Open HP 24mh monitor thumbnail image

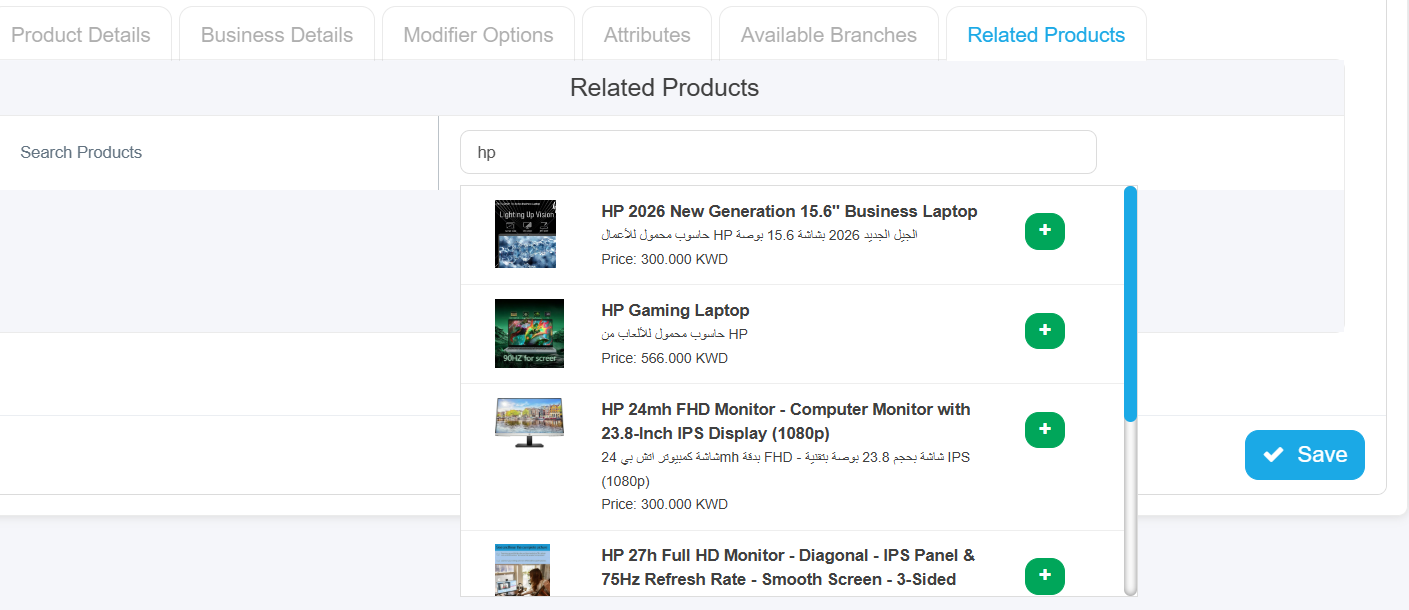coord(529,423)
